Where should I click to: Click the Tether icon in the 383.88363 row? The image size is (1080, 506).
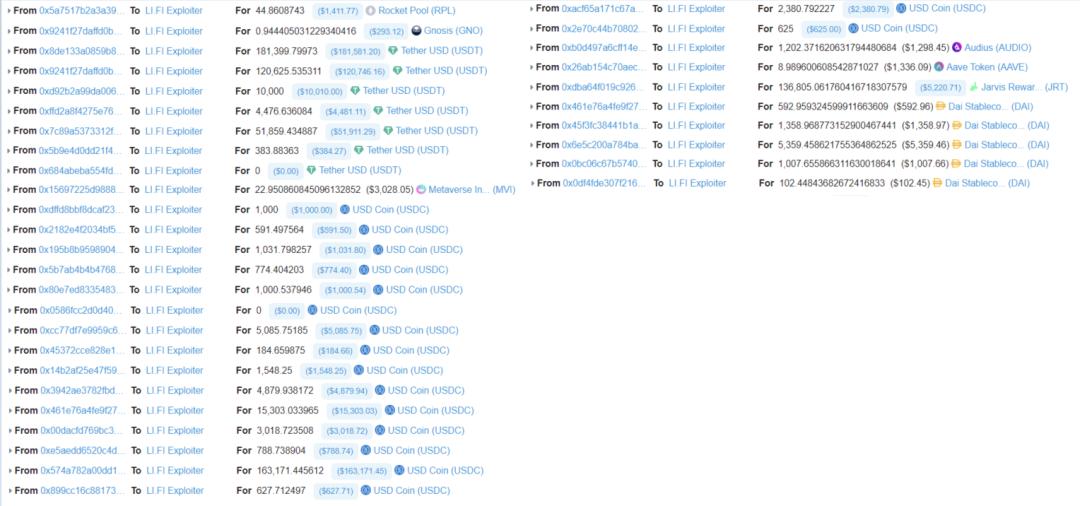(x=359, y=150)
